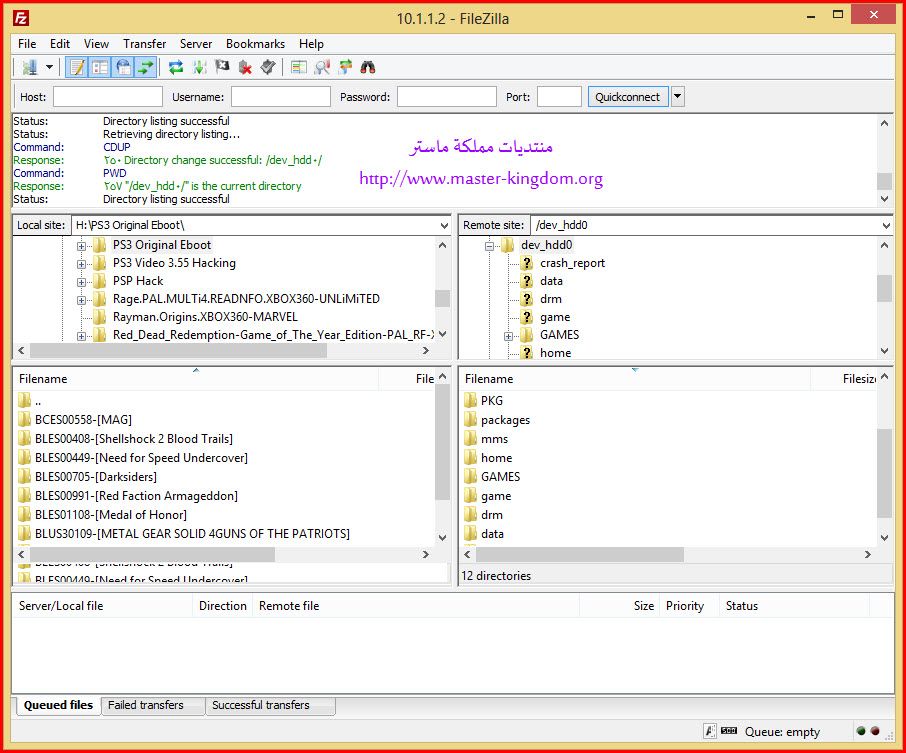Select crash_report in the remote tree
906x753 pixels.
coord(572,263)
